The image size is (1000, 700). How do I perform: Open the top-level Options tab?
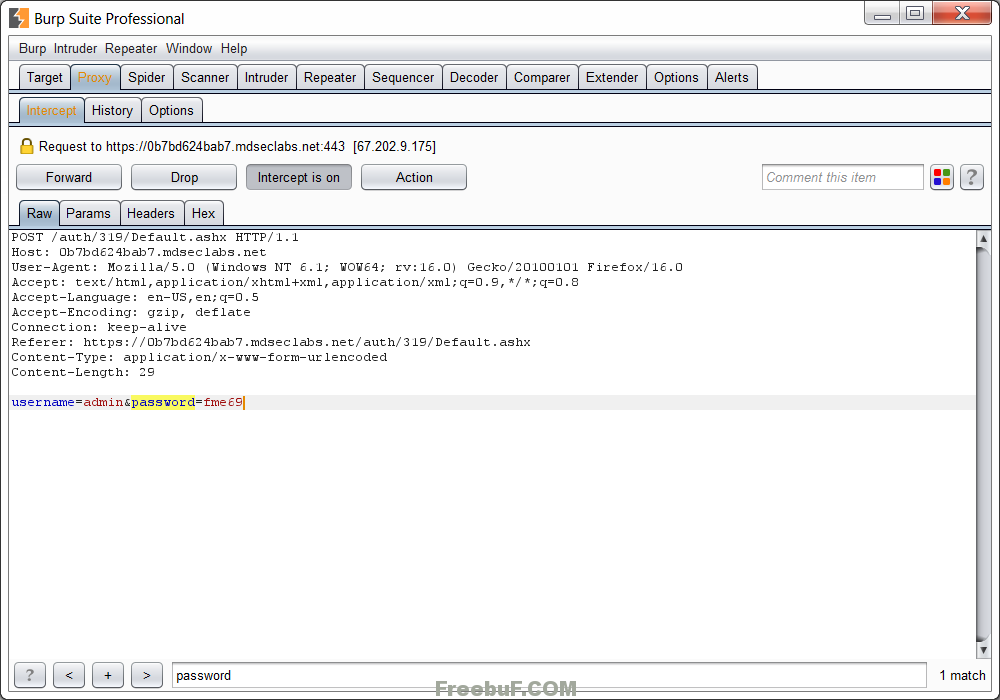[676, 77]
